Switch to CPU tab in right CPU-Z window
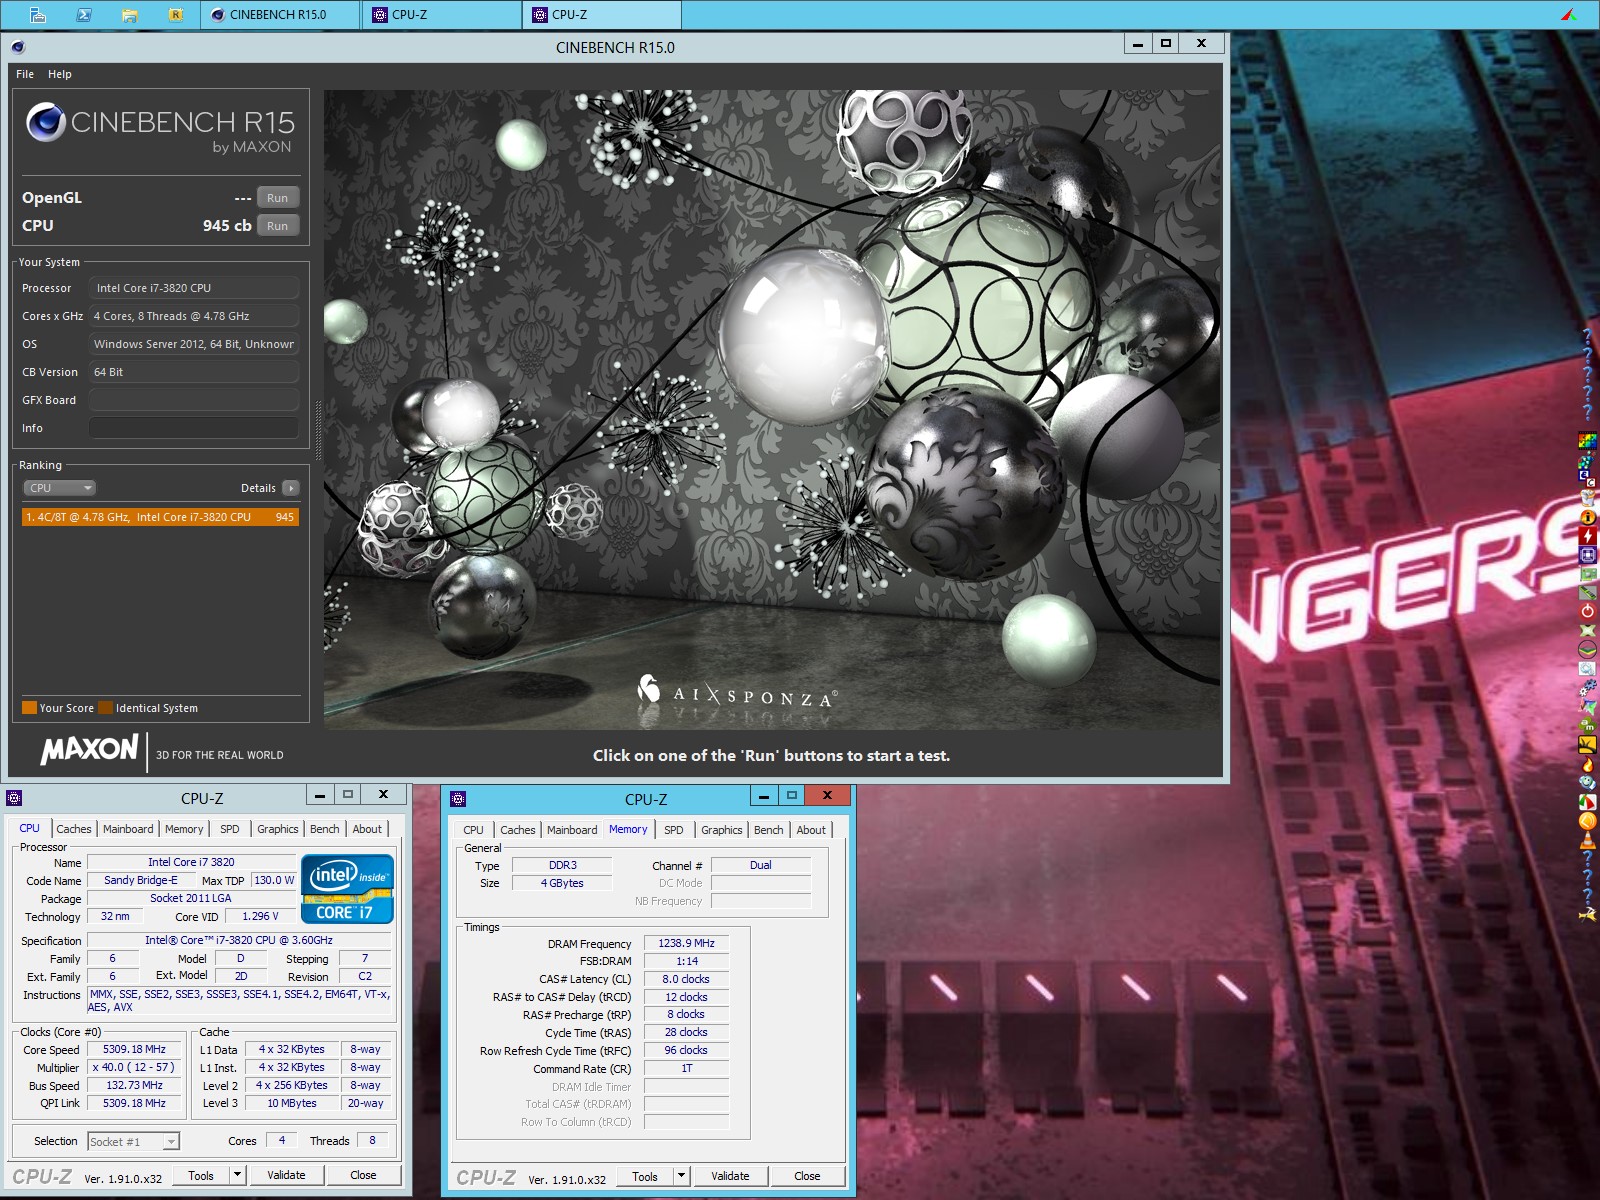 (x=474, y=830)
